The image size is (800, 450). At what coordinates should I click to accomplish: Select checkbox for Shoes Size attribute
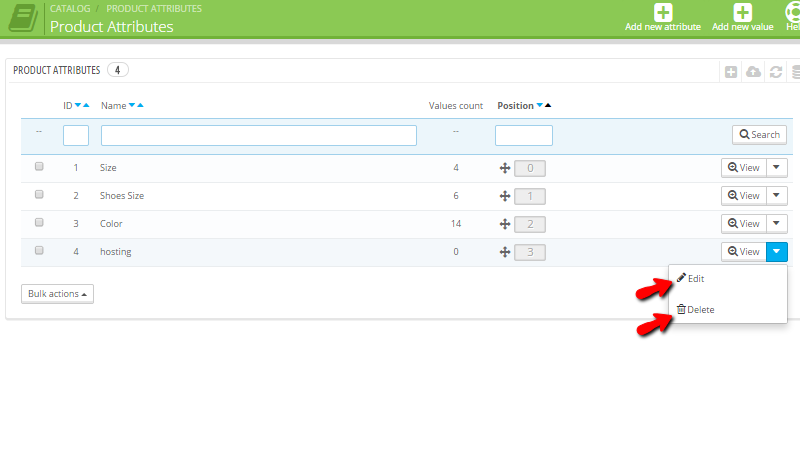point(39,194)
